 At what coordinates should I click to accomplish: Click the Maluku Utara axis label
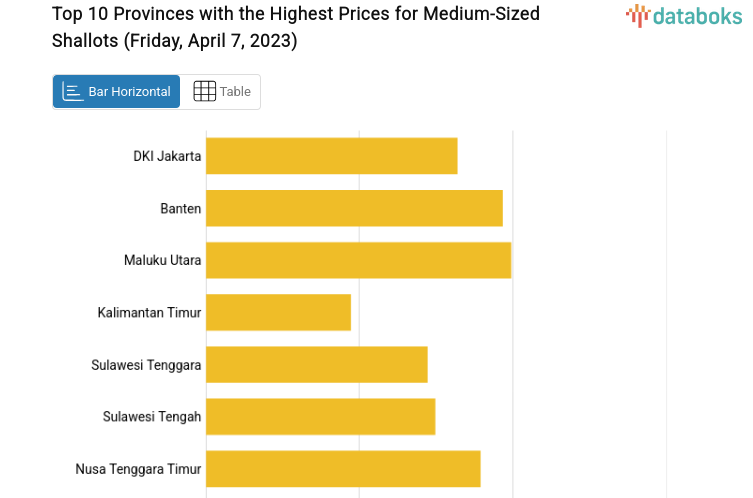(162, 260)
